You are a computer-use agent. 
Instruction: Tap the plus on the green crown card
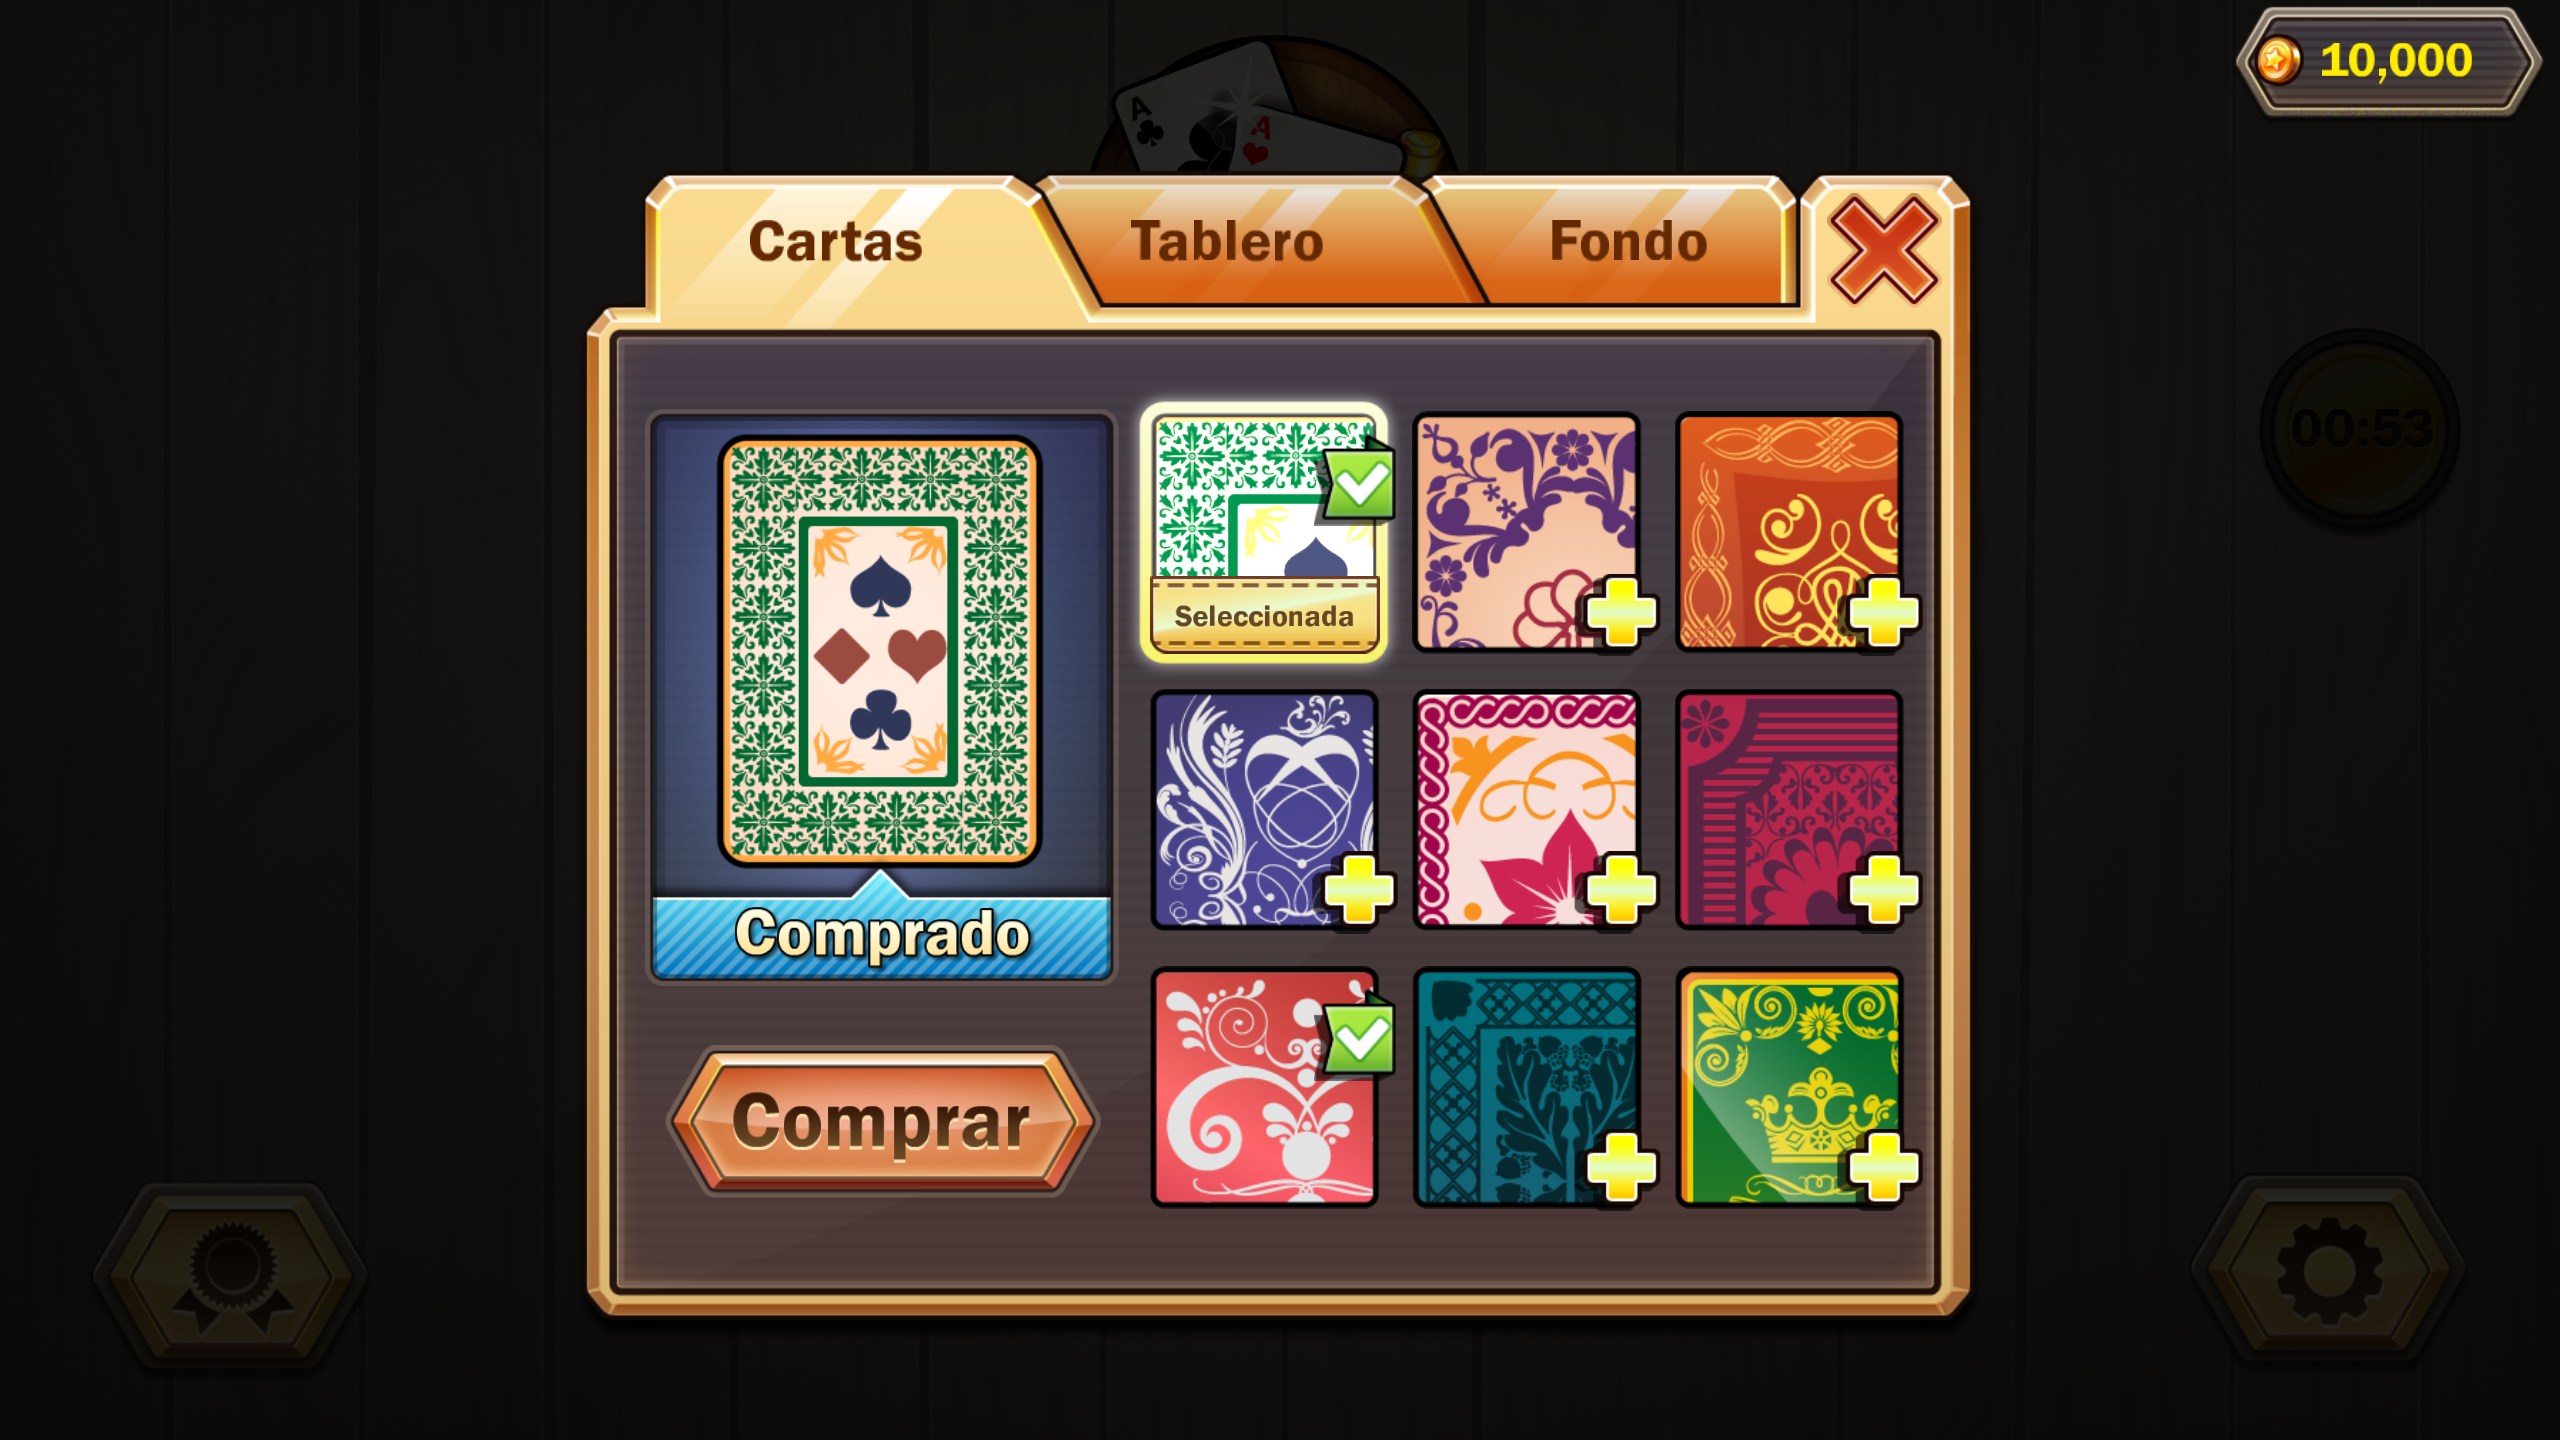coord(1883,1166)
